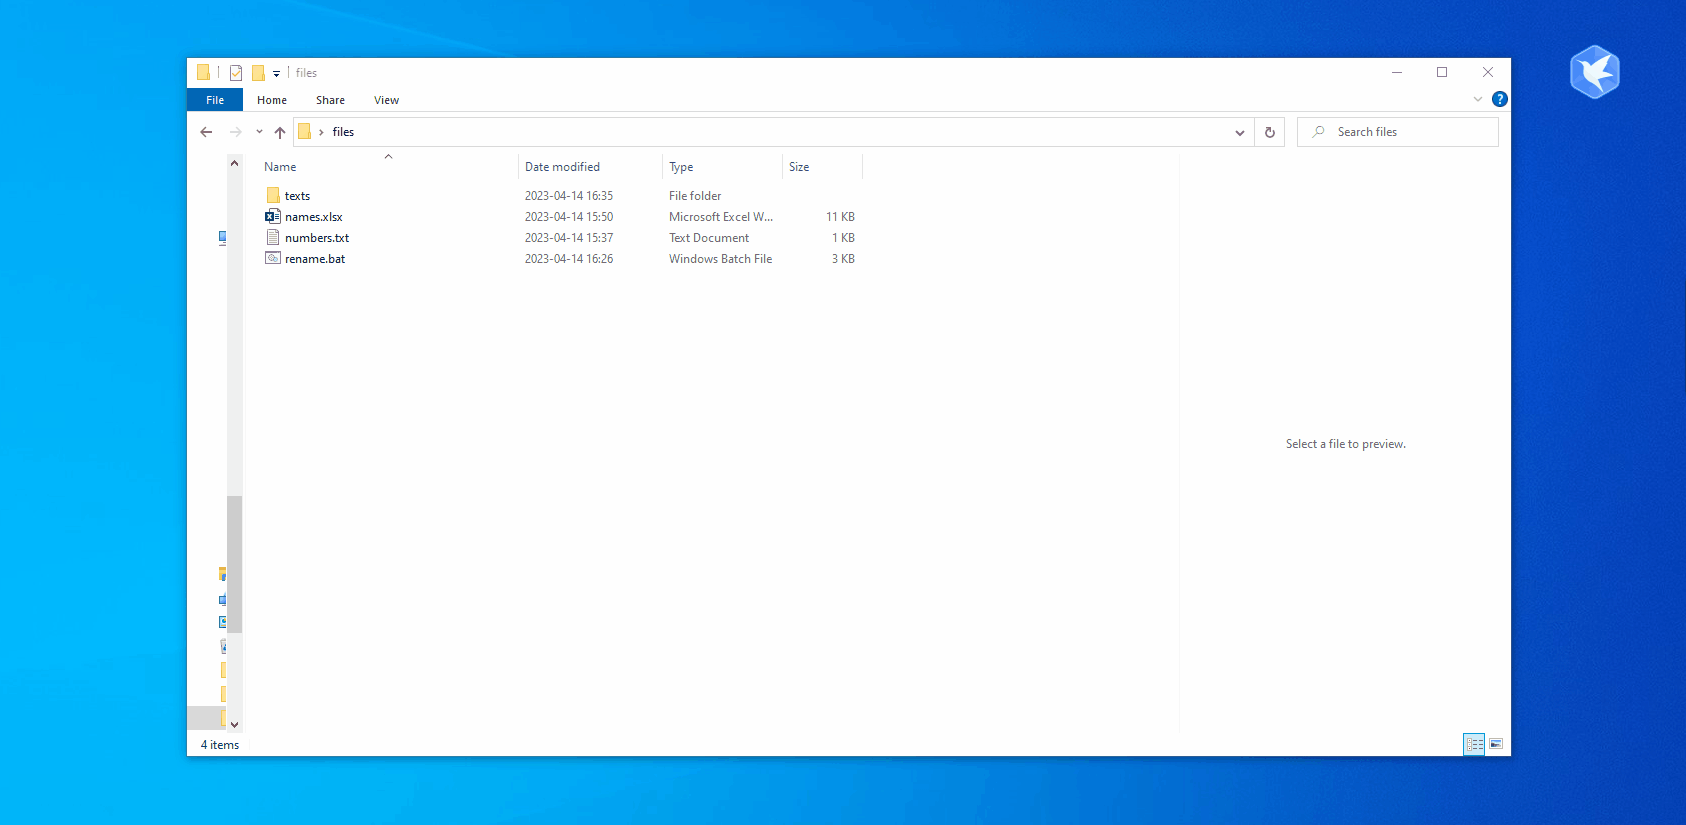This screenshot has height=825, width=1686.
Task: Open Help with the question mark icon
Action: pos(1499,99)
